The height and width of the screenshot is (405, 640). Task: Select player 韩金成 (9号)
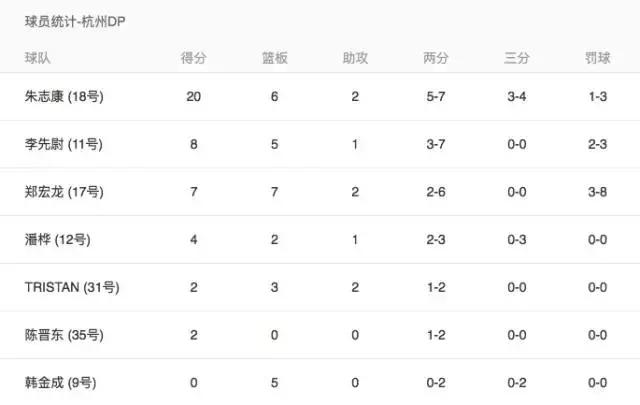(62, 382)
